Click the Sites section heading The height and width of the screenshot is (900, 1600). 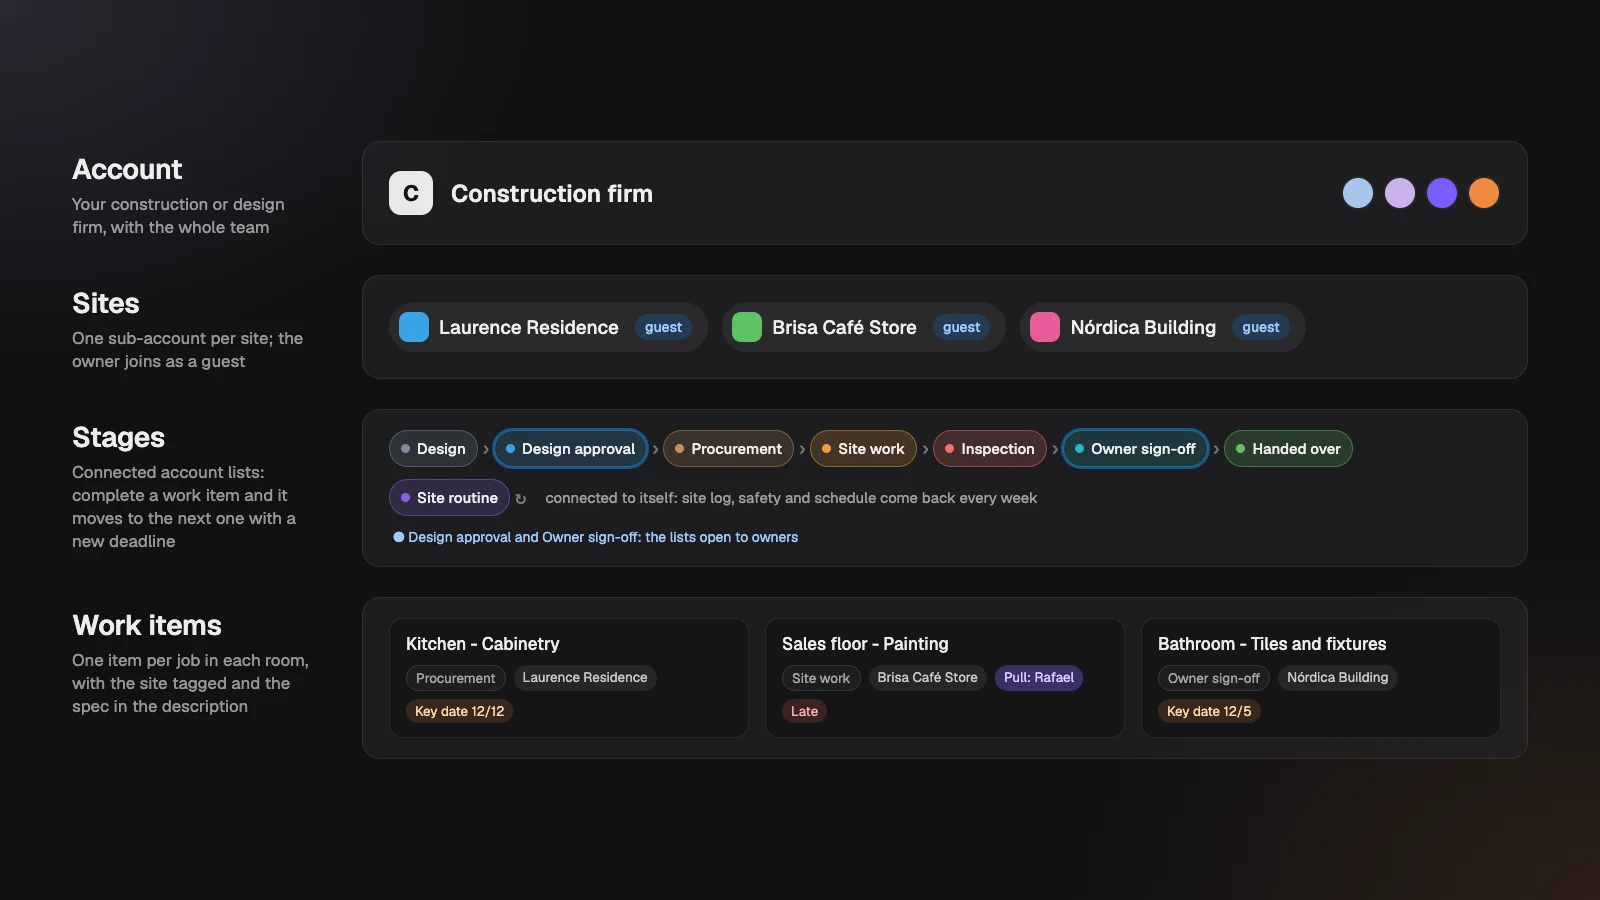point(106,303)
